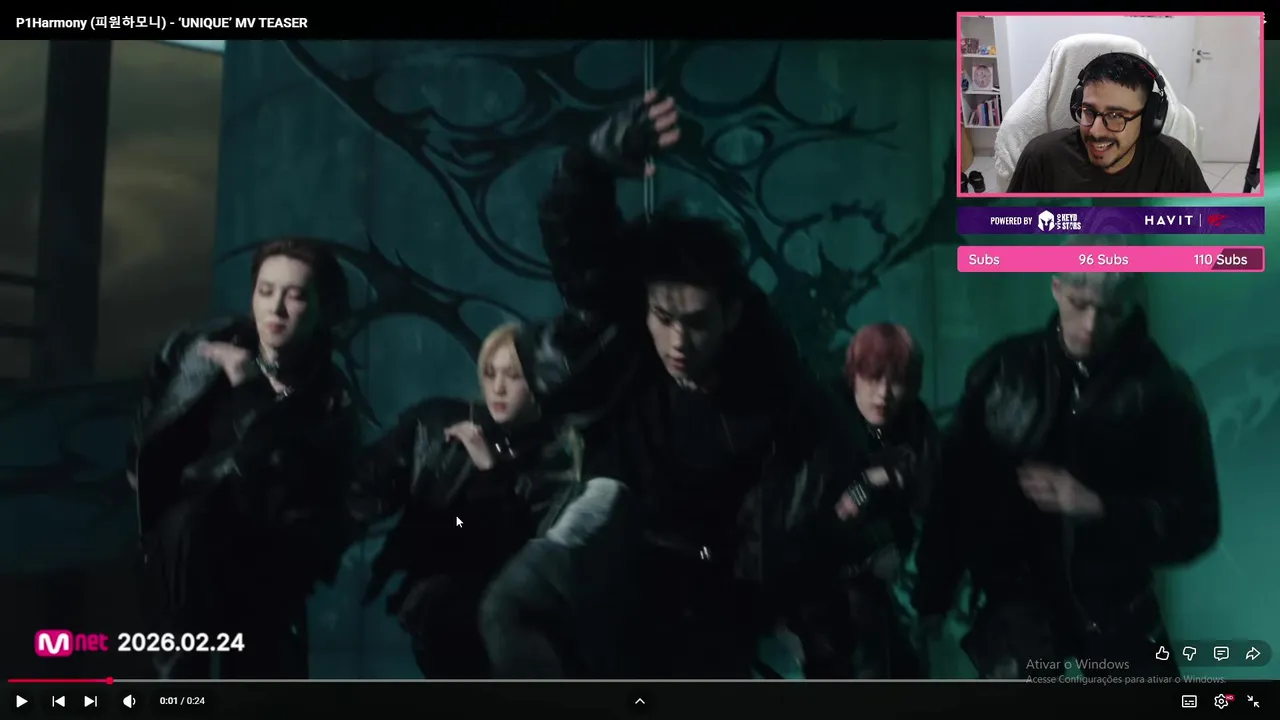Like the video with thumbs up
The image size is (1280, 720).
(1162, 653)
